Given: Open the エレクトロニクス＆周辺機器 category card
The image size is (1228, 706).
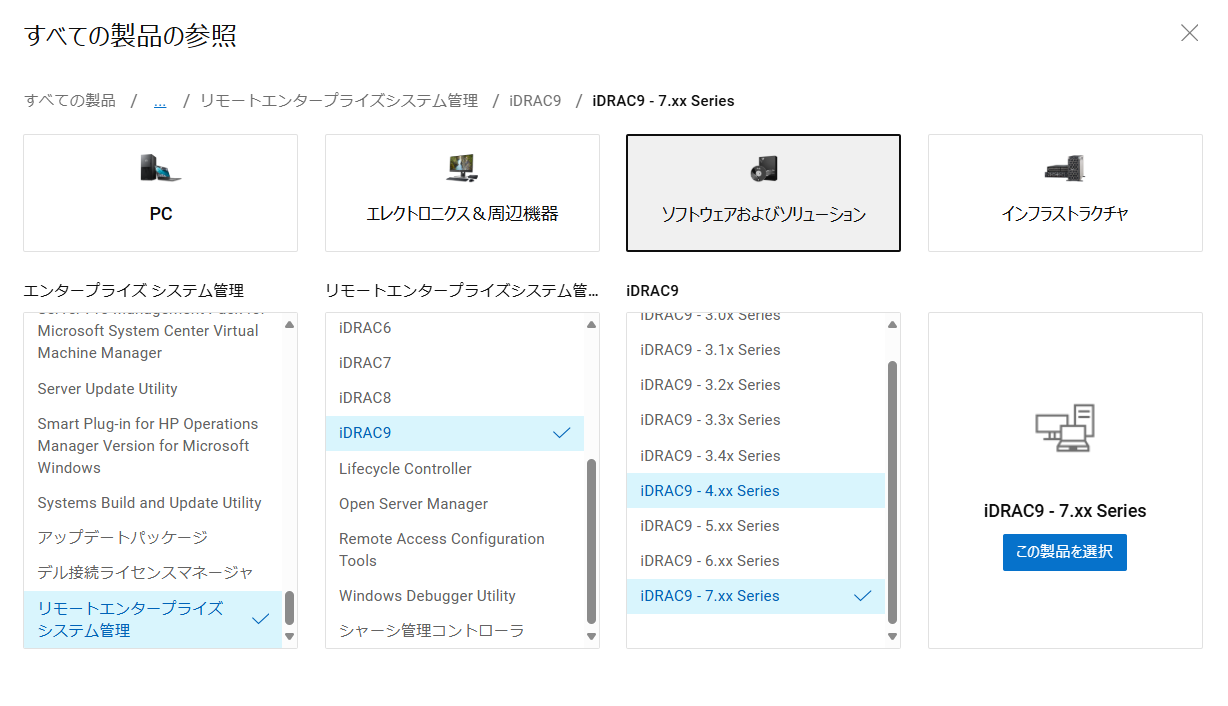Looking at the screenshot, I should pos(462,193).
